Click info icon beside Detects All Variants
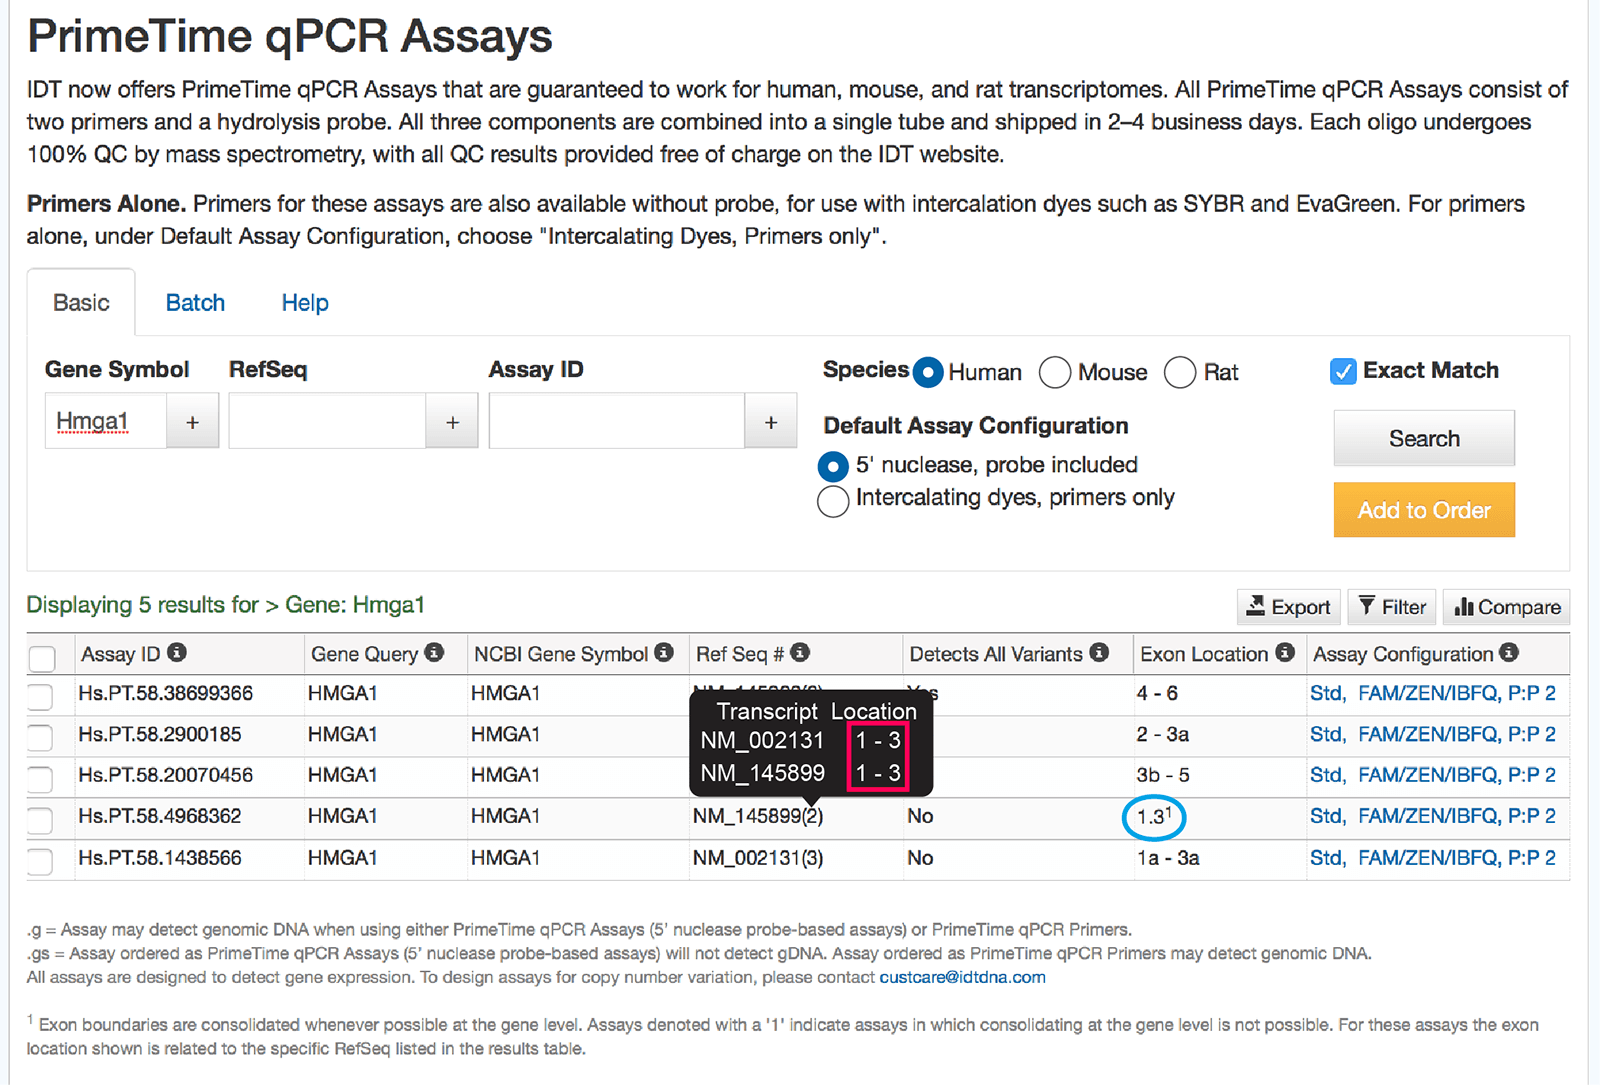Viewport: 1600px width, 1085px height. pos(1099,653)
